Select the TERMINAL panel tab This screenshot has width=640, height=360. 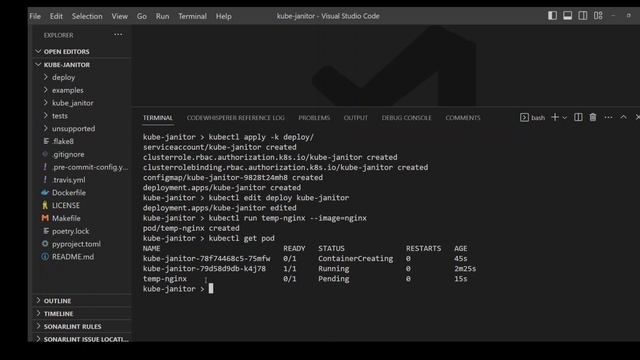point(158,118)
